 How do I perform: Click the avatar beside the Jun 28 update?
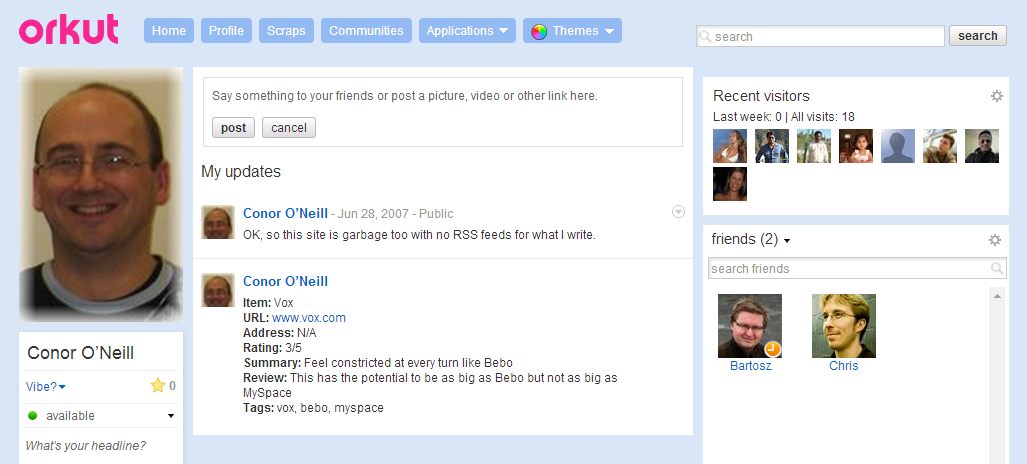tap(217, 222)
